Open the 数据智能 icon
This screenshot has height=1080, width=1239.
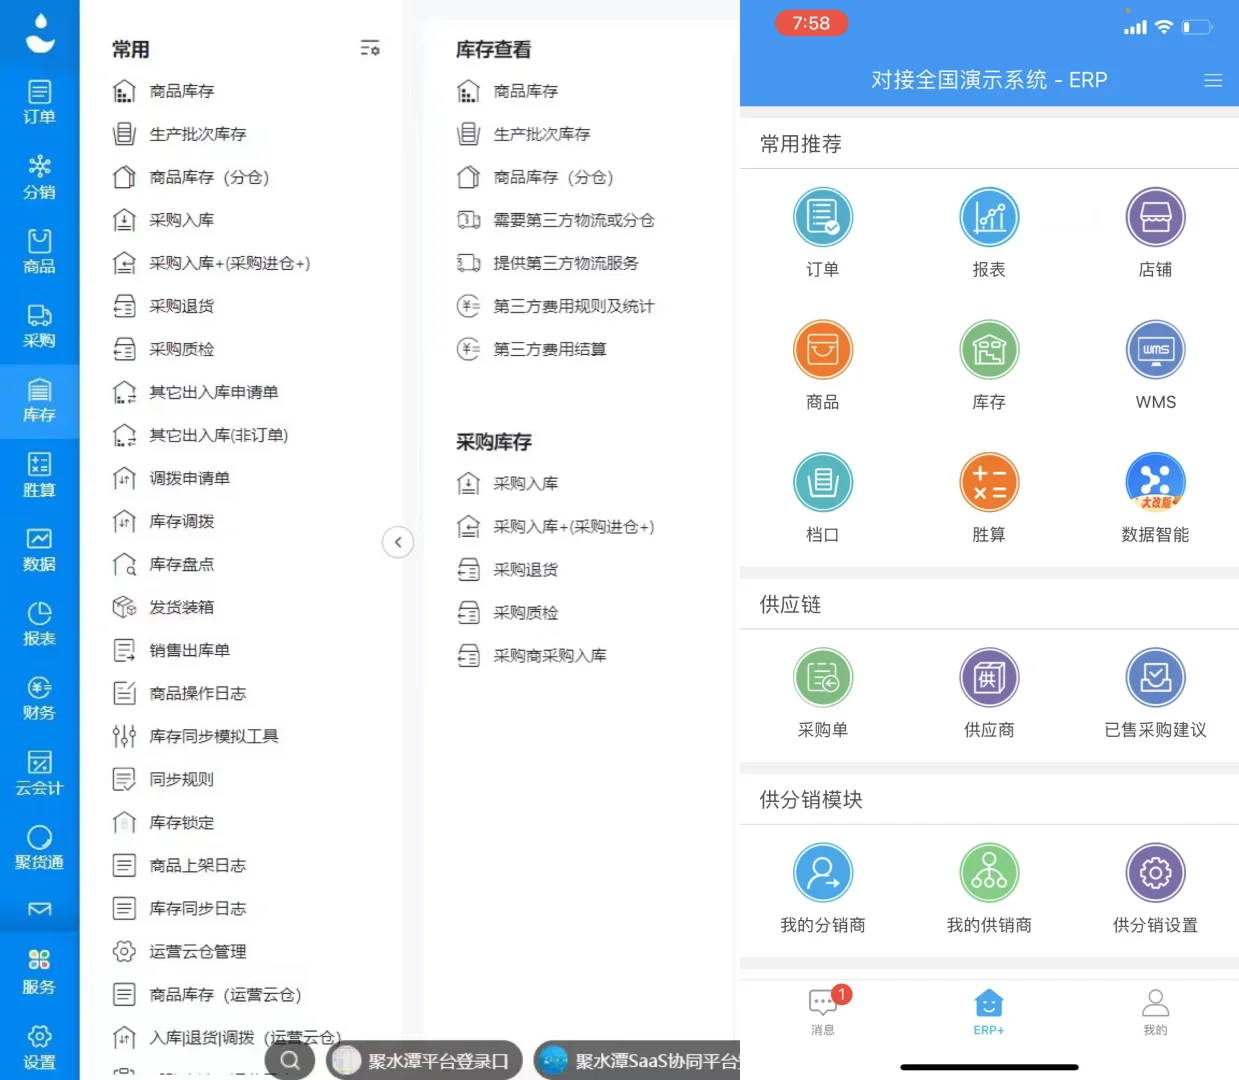click(x=1155, y=483)
